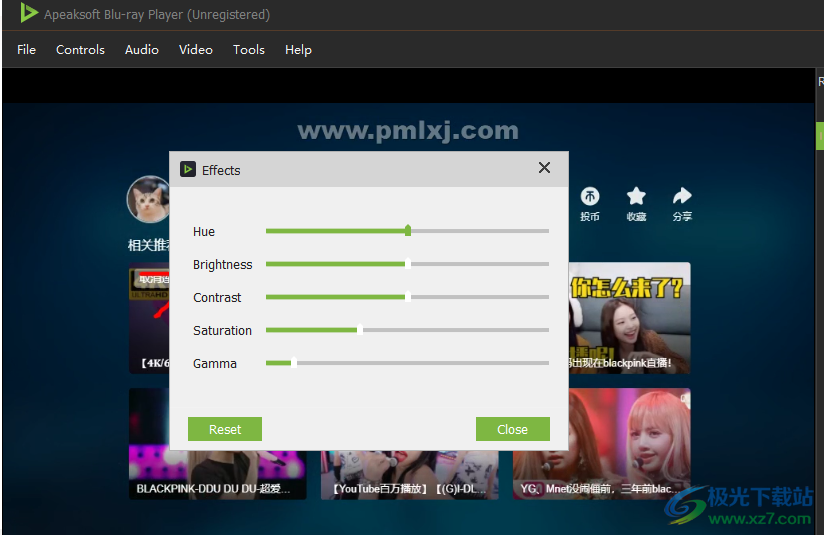Open the Controls menu
Image resolution: width=824 pixels, height=535 pixels.
tap(80, 49)
